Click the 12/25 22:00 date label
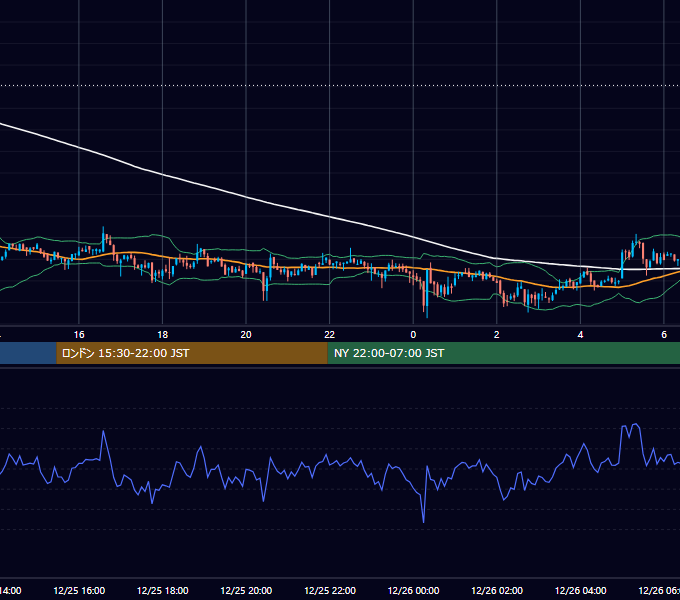680x600 pixels. point(330,590)
